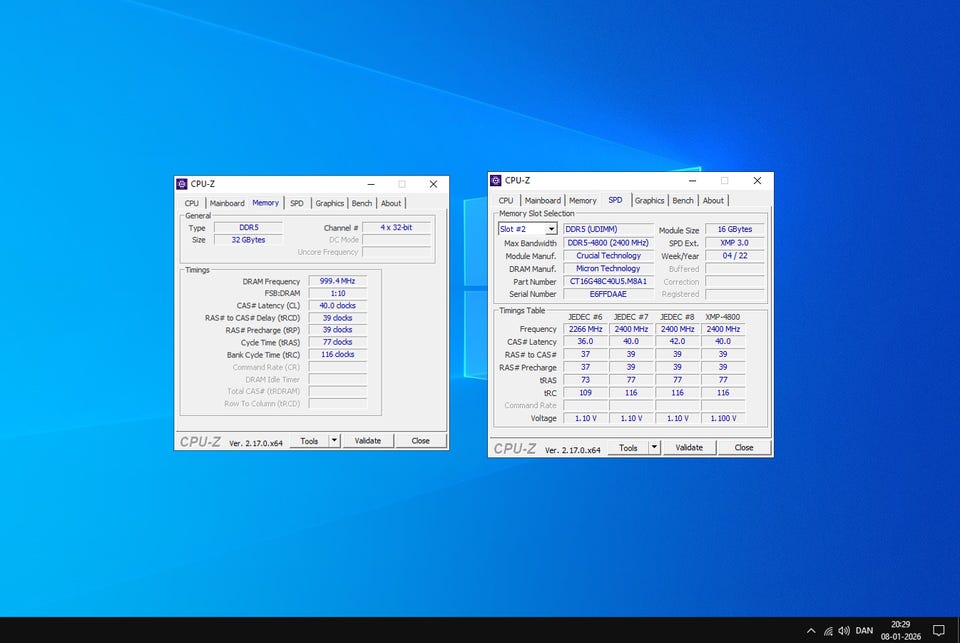960x643 pixels.
Task: Click the Close button in the SPD window
Action: (x=743, y=448)
